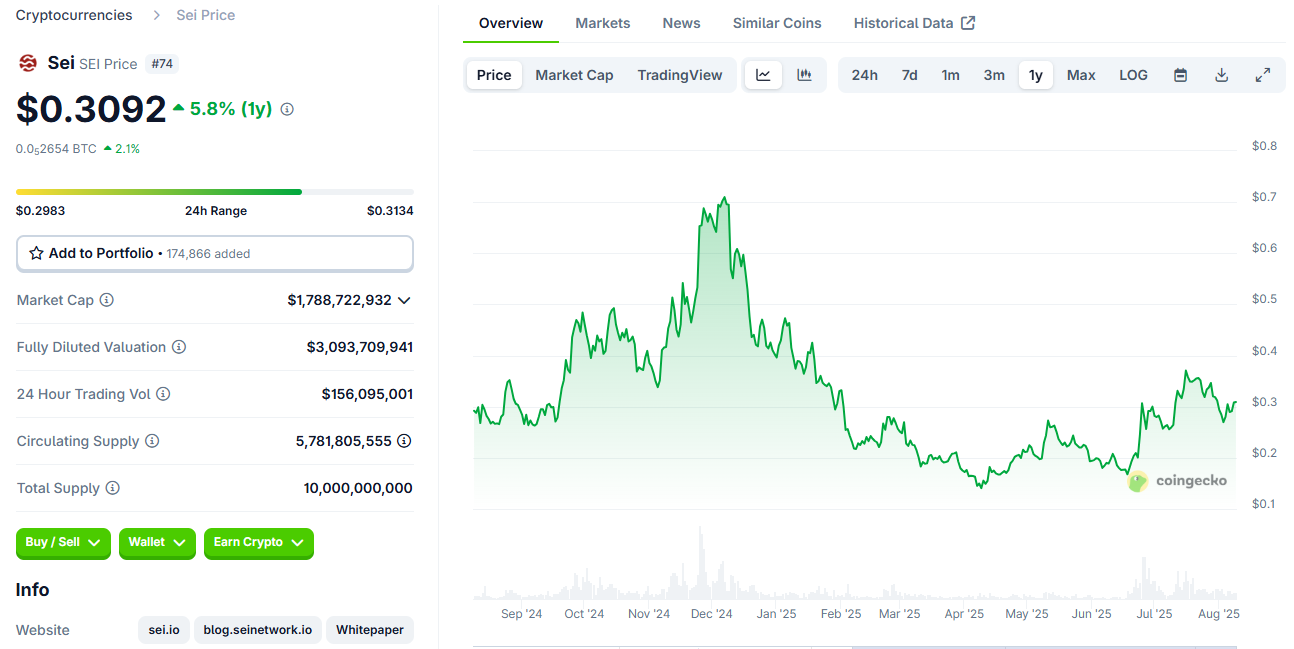Click the star icon in Add to Portfolio
1294x649 pixels.
click(x=36, y=253)
